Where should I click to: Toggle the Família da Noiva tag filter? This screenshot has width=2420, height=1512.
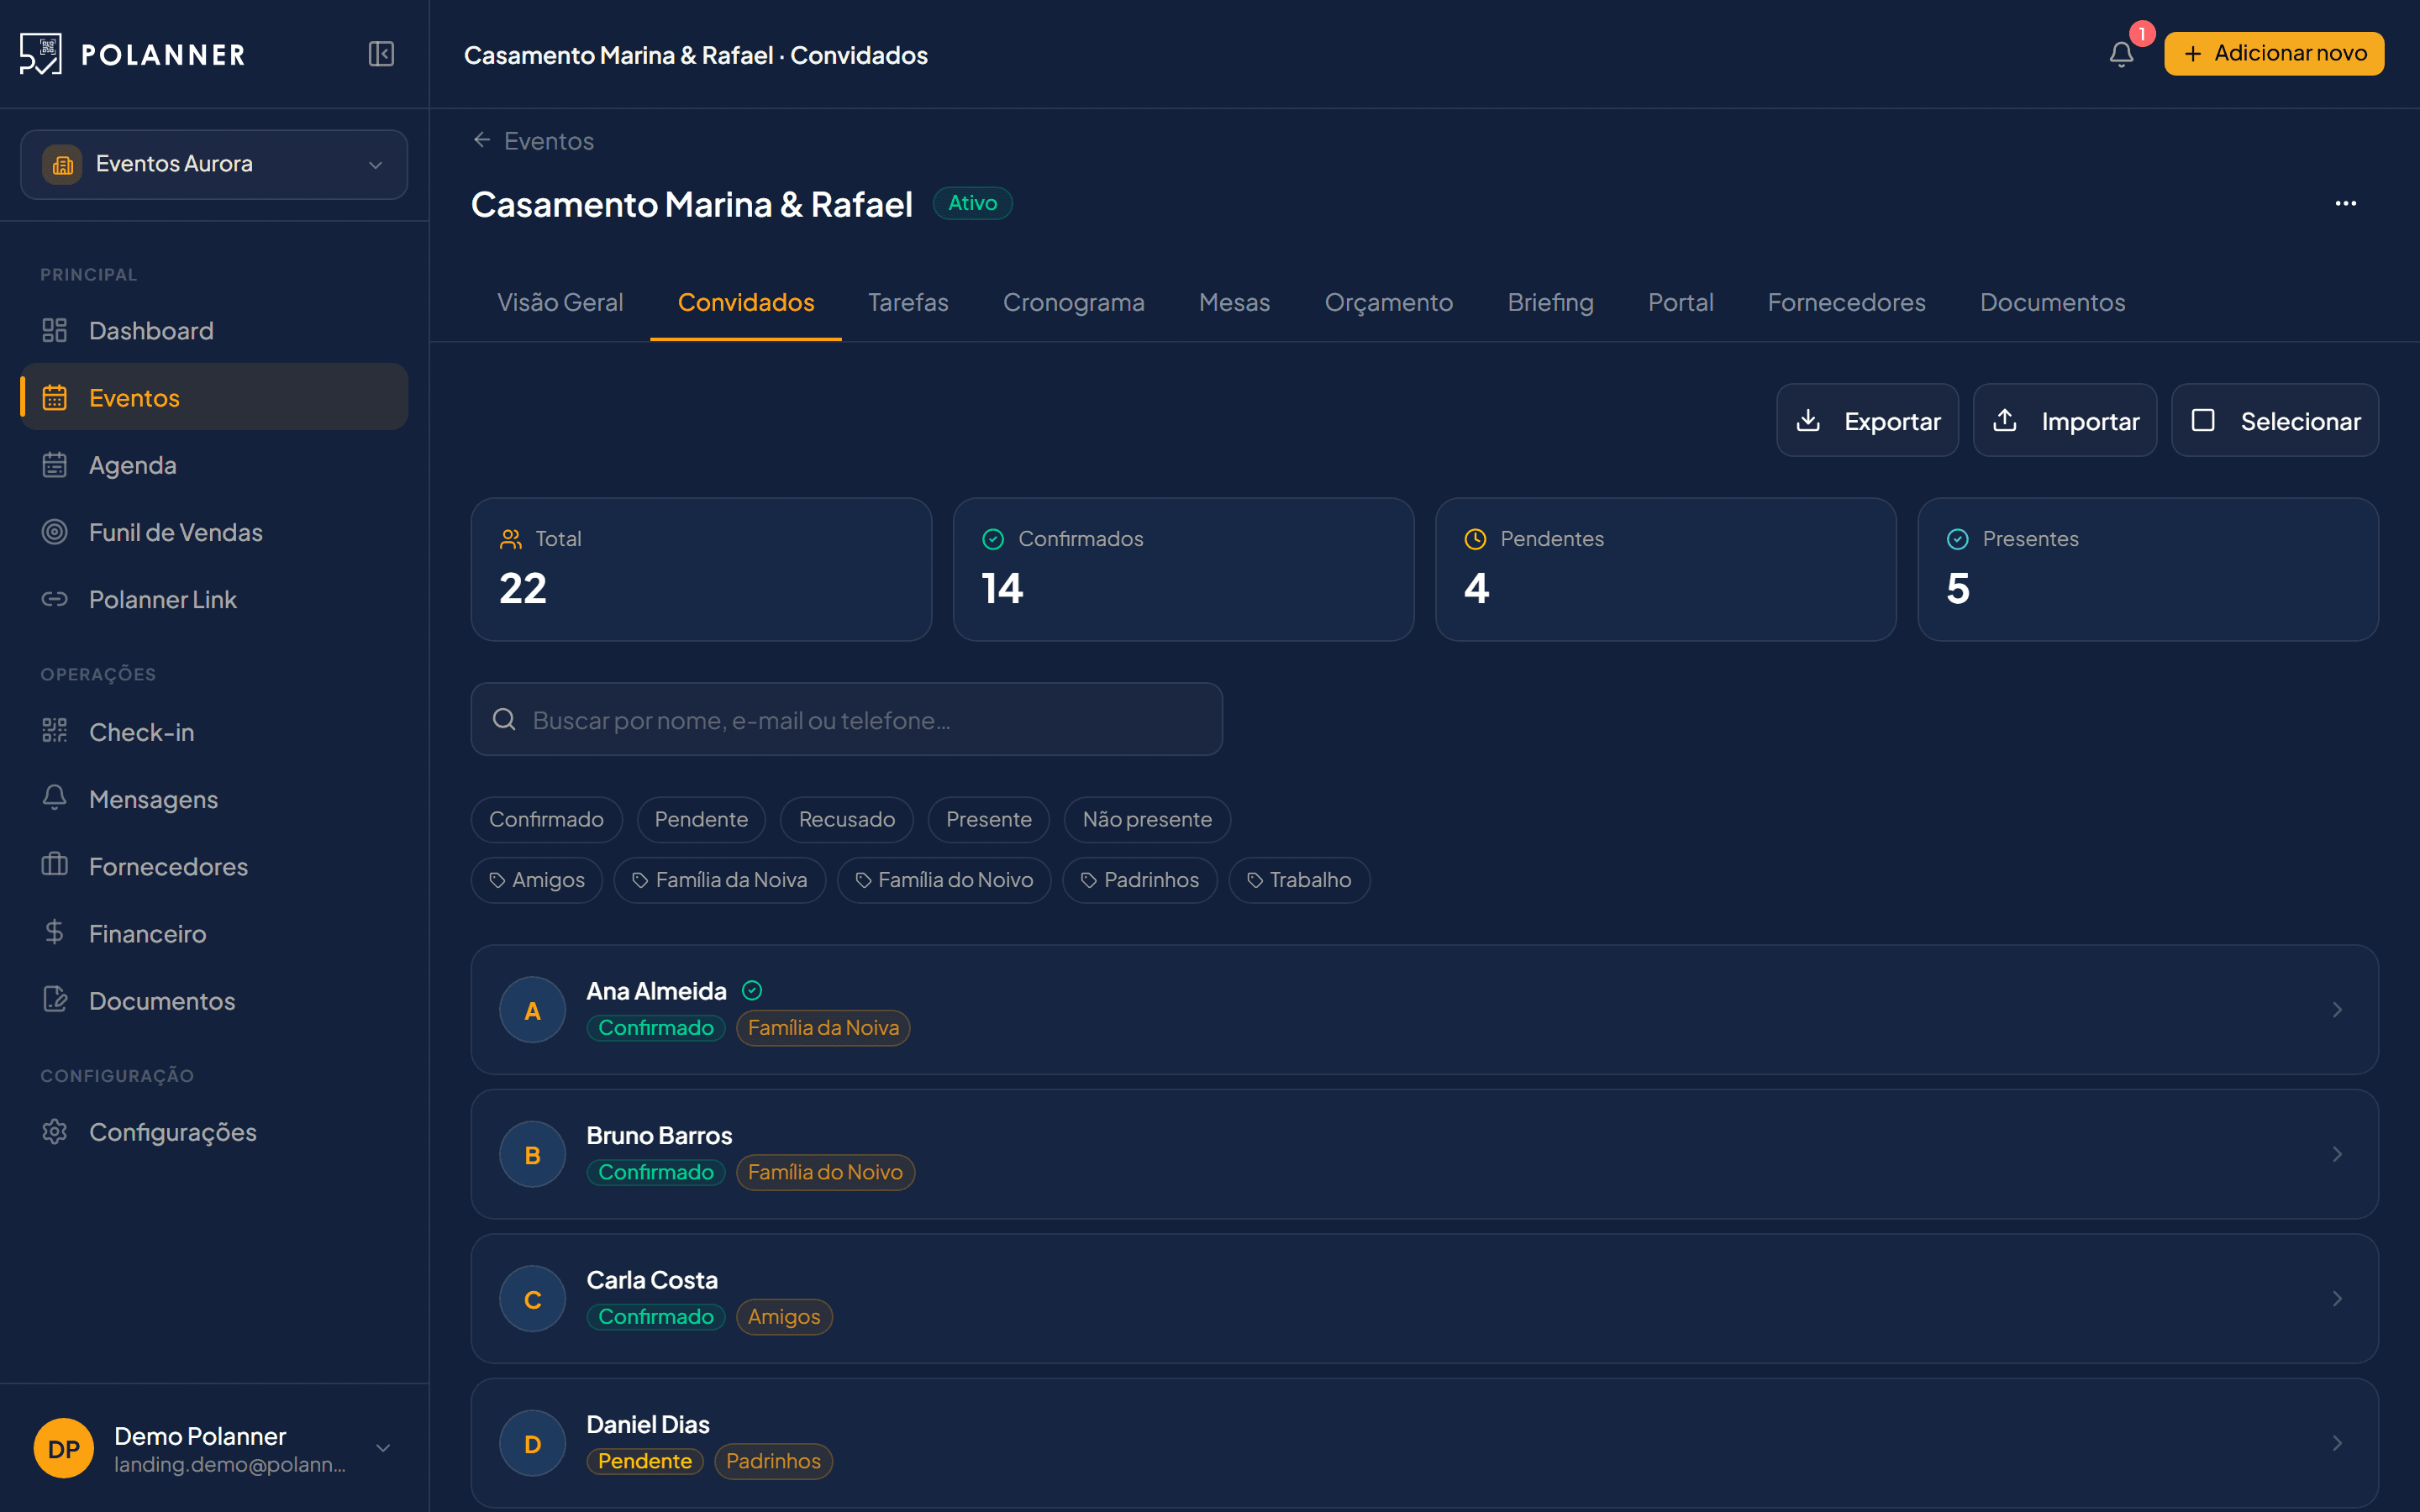coord(720,881)
